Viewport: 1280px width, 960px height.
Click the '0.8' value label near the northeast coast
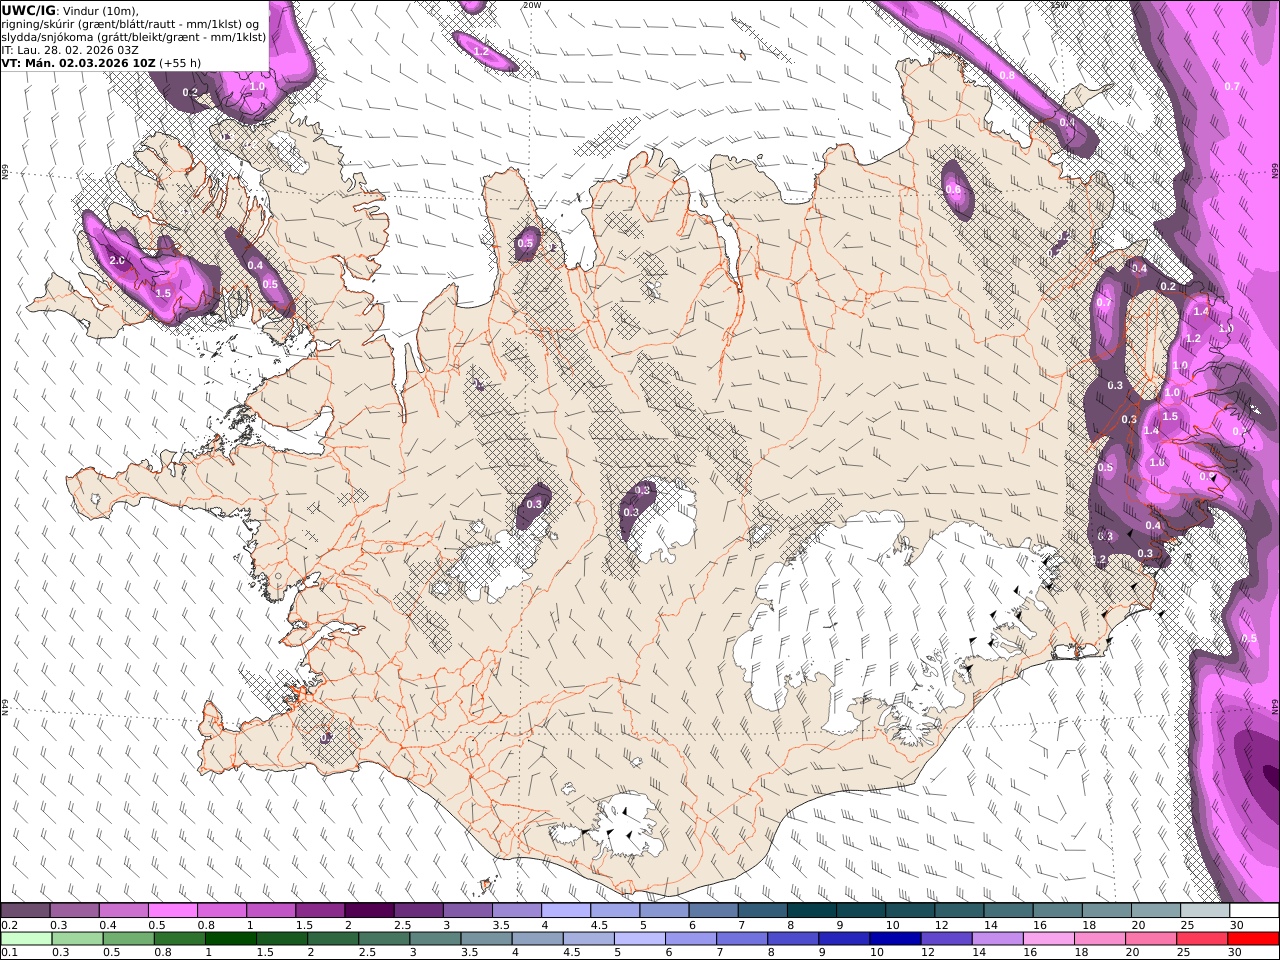point(1007,75)
